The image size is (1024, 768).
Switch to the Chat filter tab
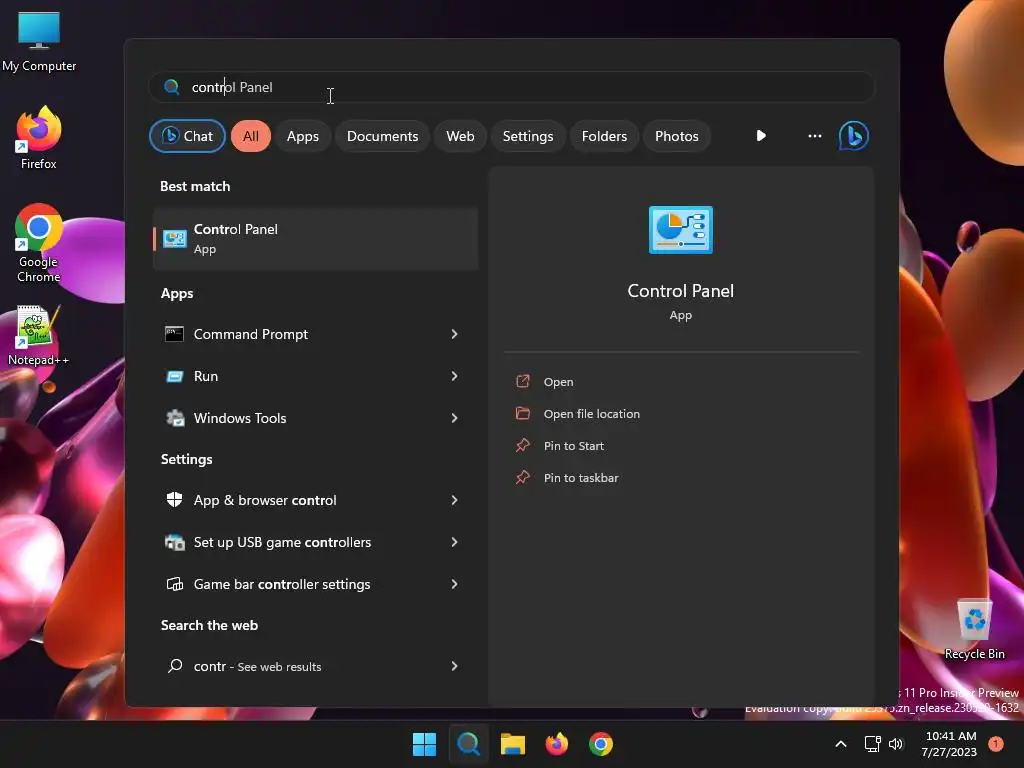pyautogui.click(x=187, y=136)
